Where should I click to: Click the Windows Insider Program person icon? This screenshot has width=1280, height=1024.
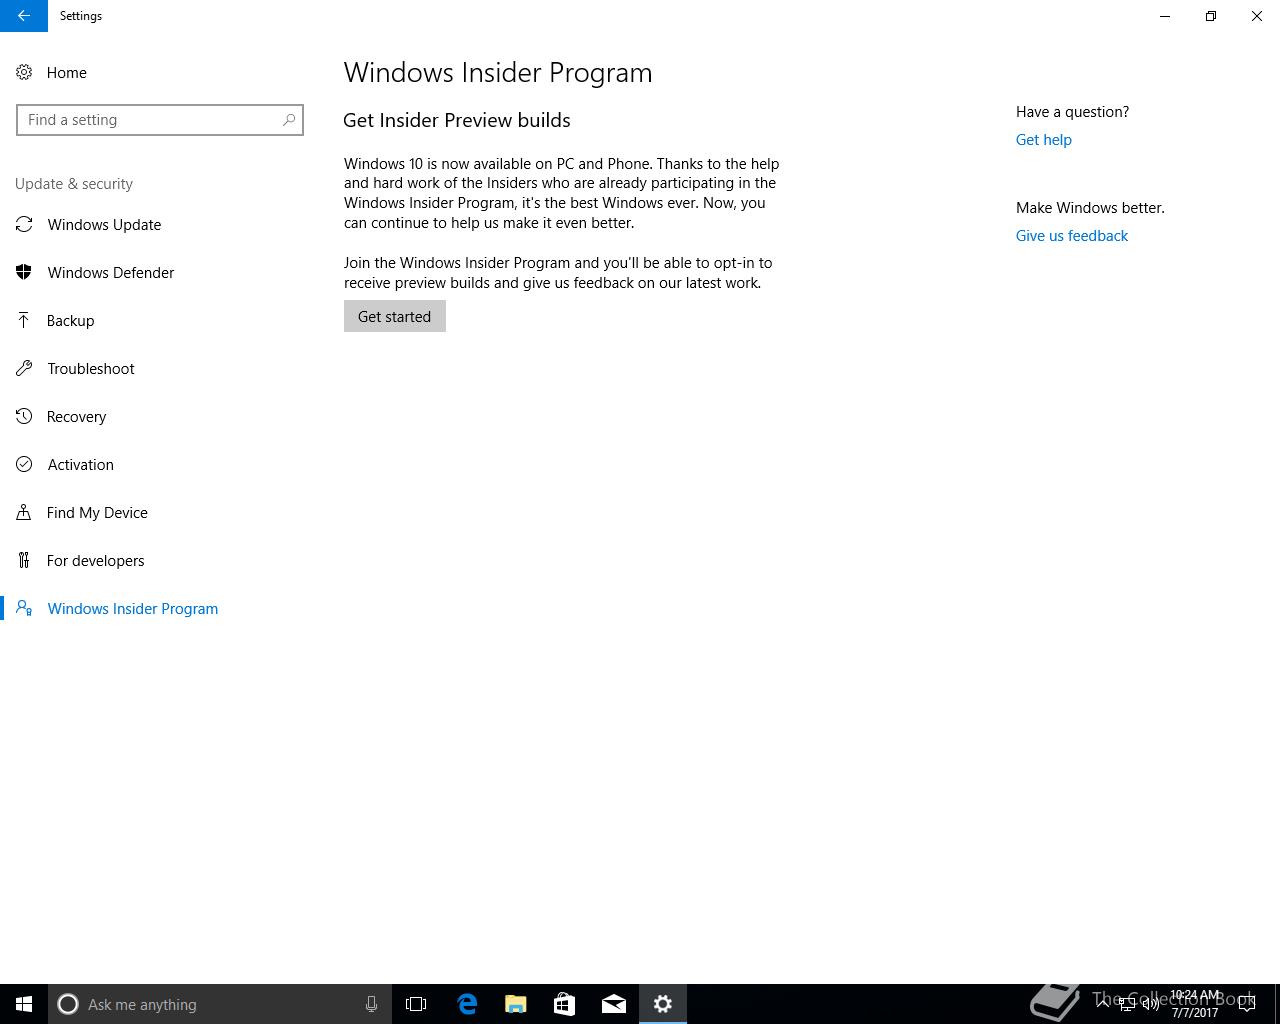pos(24,609)
